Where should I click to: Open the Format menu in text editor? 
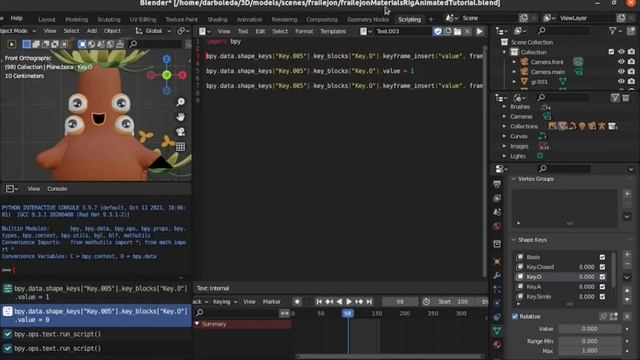[x=304, y=31]
